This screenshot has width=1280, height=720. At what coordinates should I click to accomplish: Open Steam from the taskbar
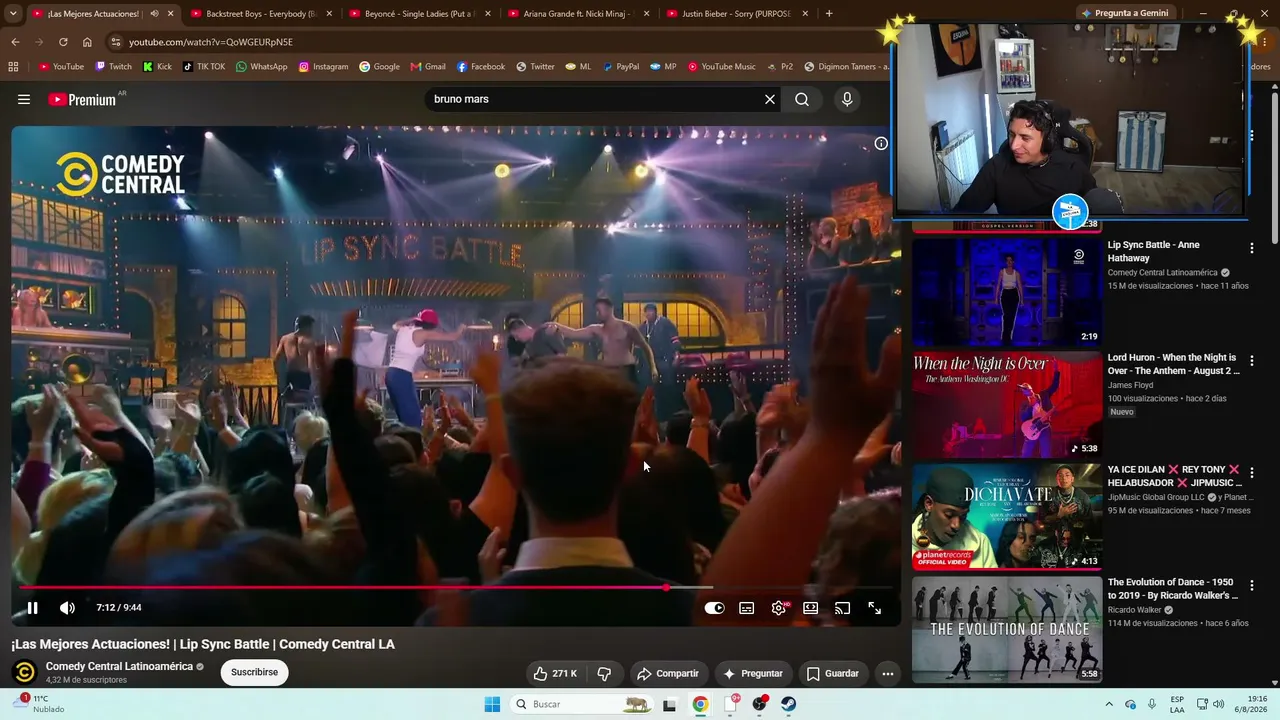789,704
